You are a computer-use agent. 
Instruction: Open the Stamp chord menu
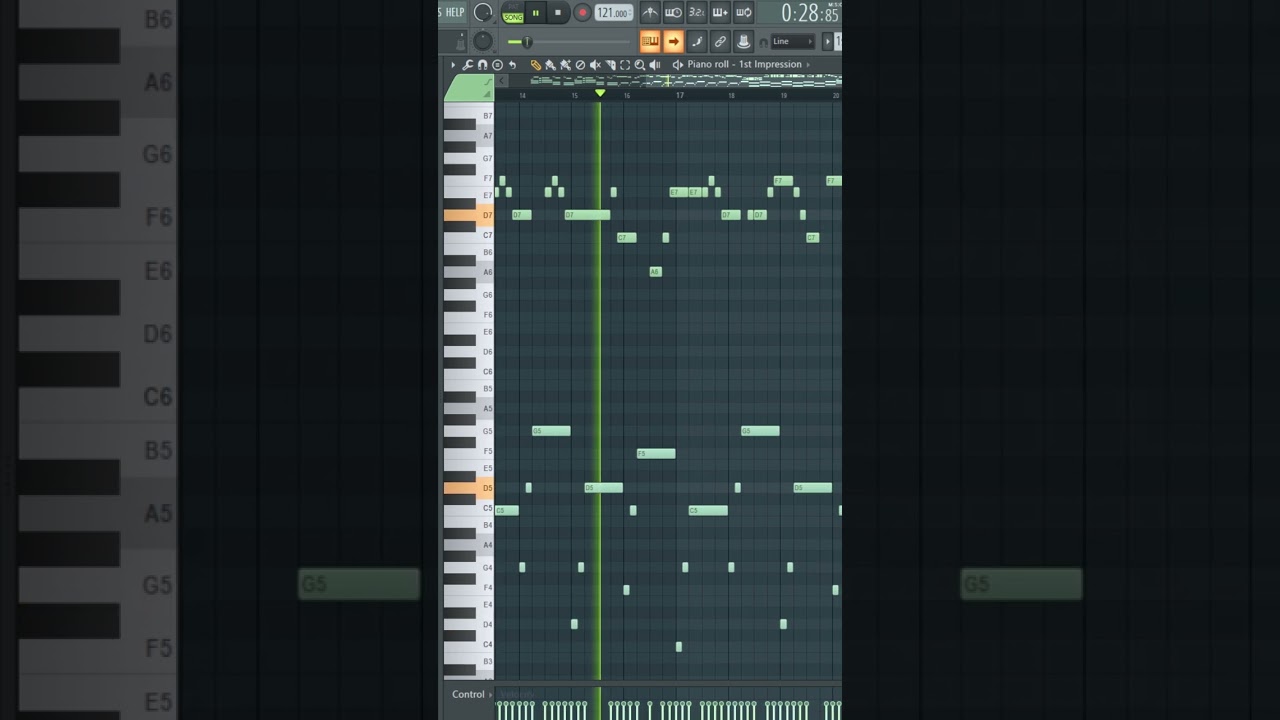497,65
